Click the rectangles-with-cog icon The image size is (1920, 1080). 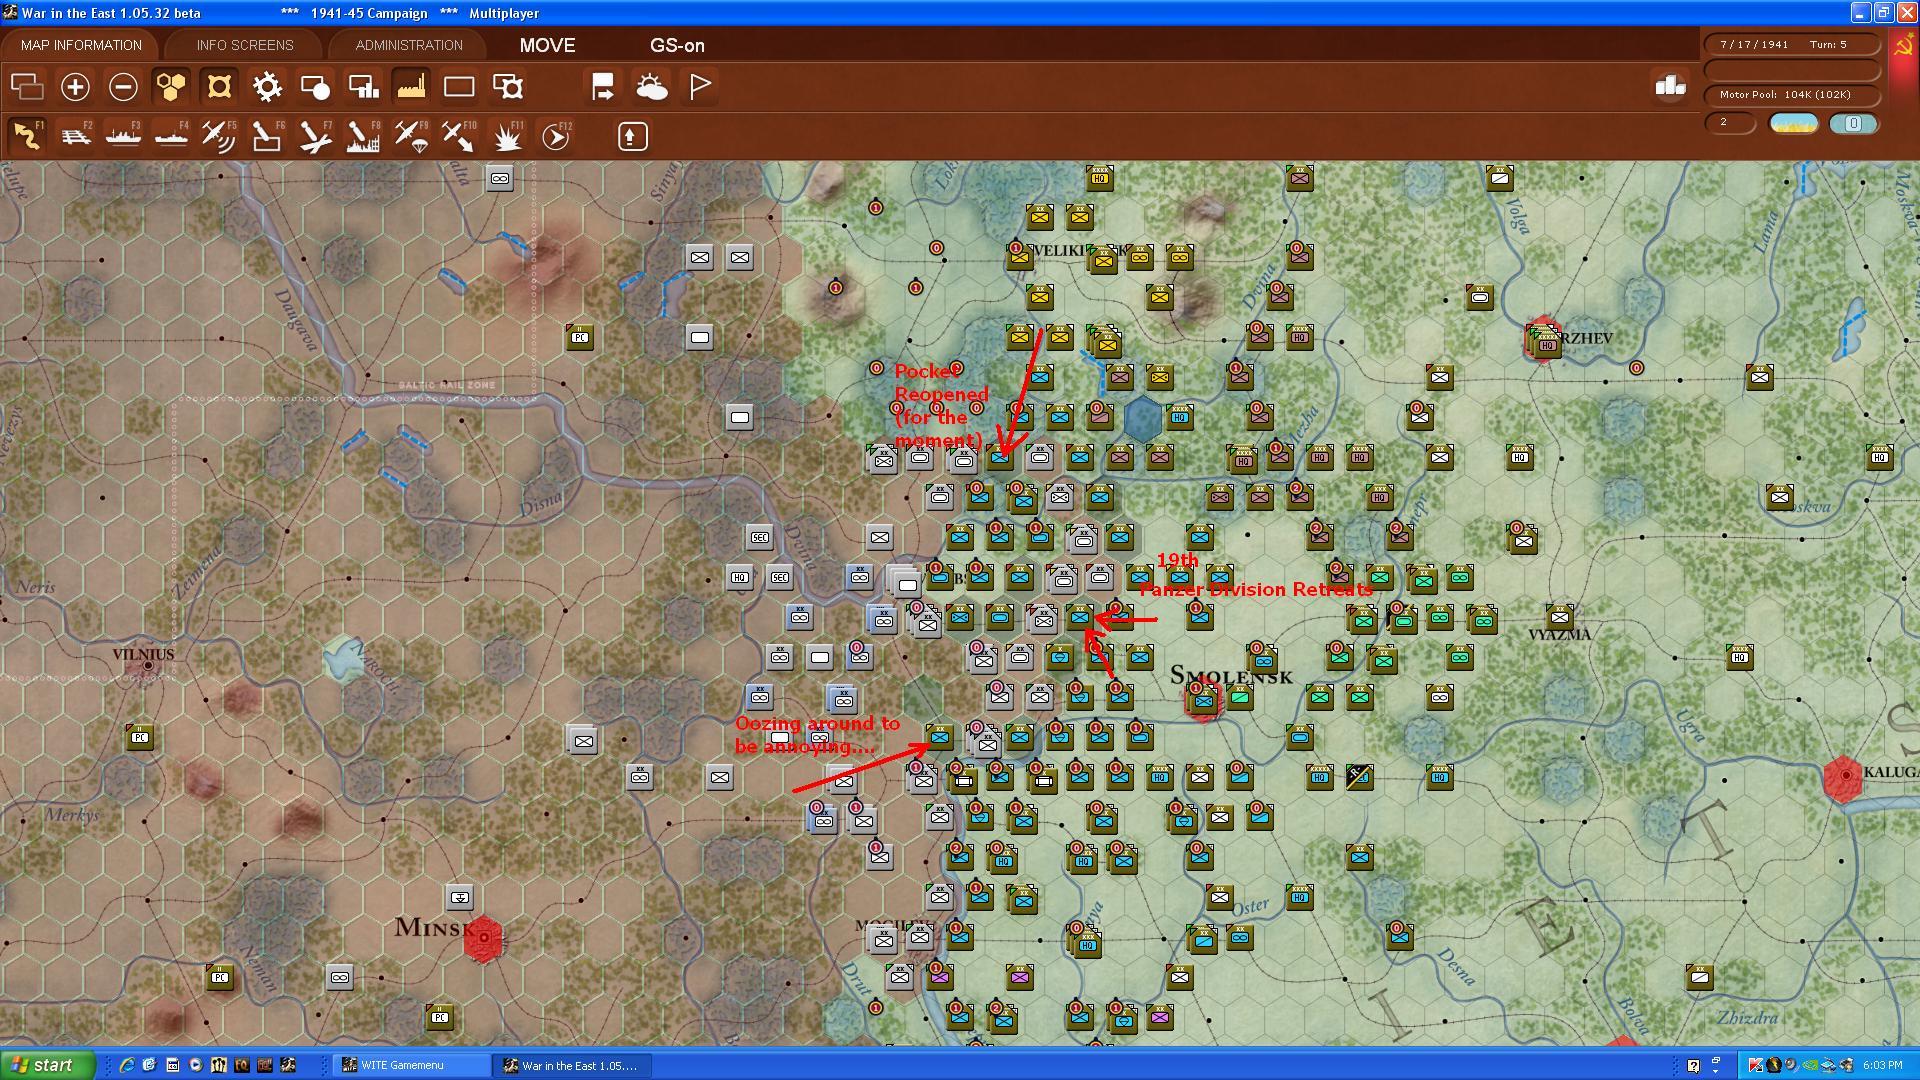point(508,87)
